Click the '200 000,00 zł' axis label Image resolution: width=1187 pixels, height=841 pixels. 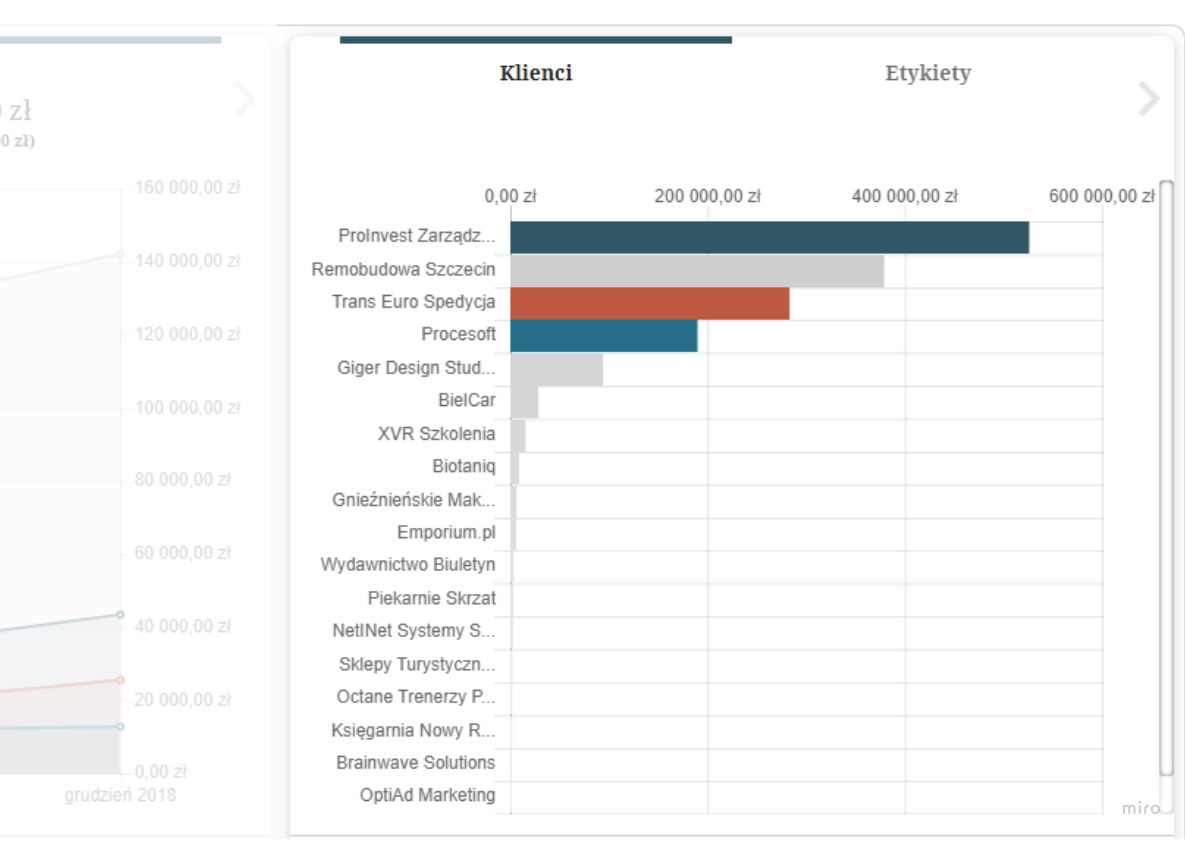(x=707, y=196)
